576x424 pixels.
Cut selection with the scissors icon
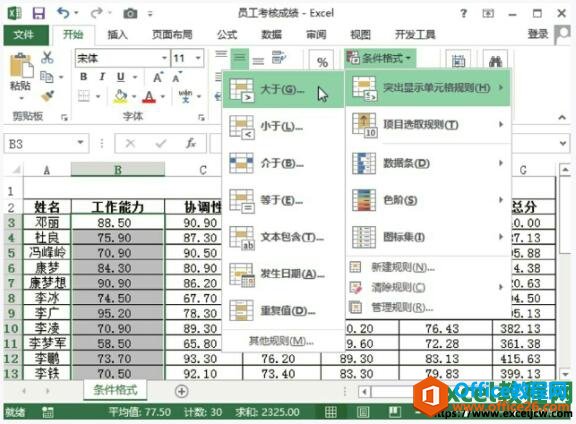point(47,57)
